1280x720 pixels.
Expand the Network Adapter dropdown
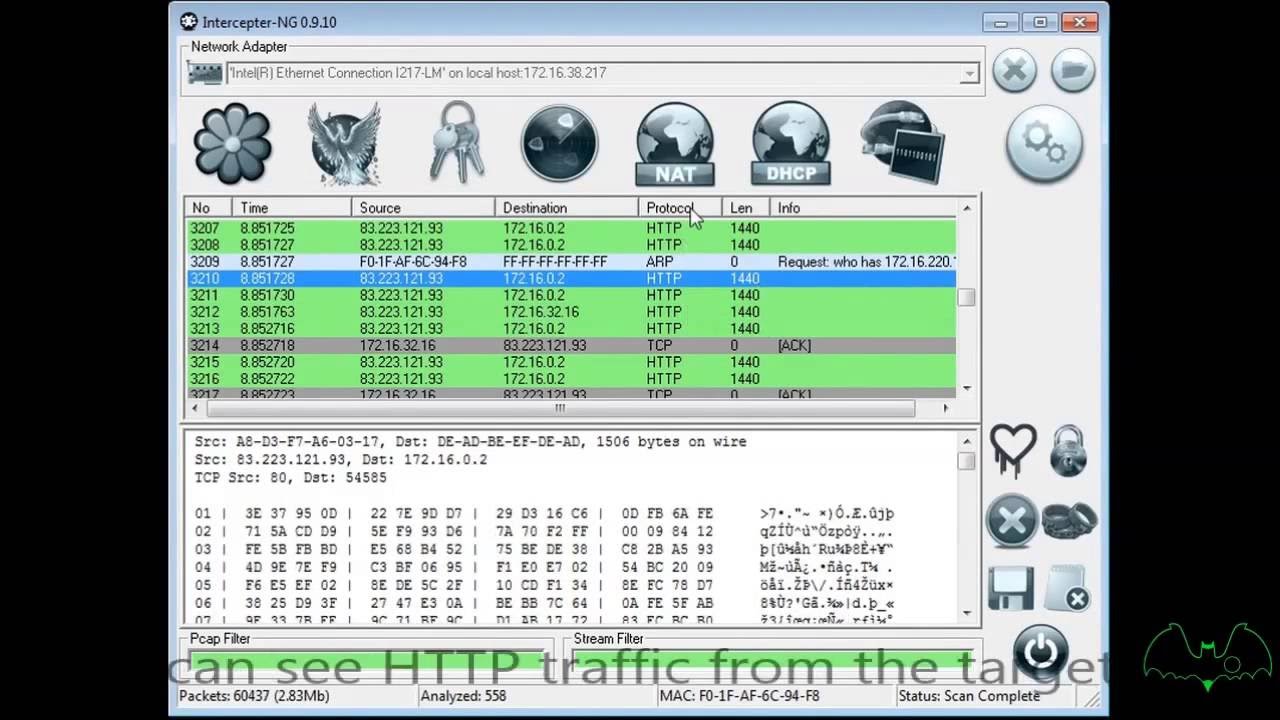point(969,73)
